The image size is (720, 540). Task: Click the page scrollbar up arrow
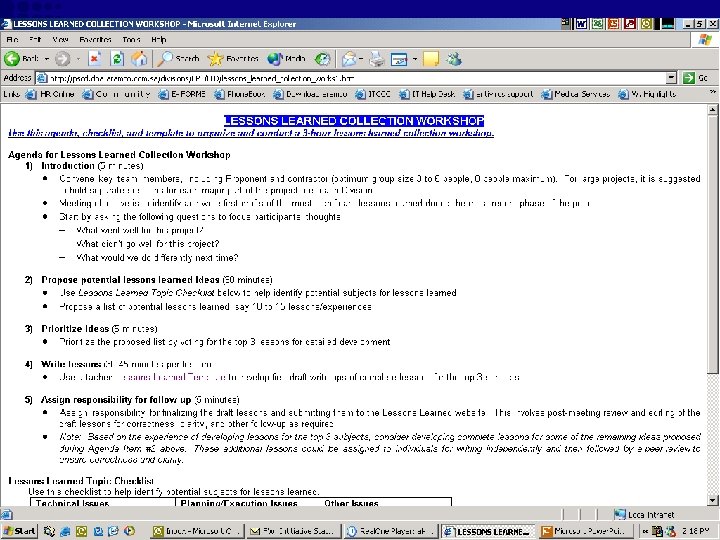click(x=712, y=109)
